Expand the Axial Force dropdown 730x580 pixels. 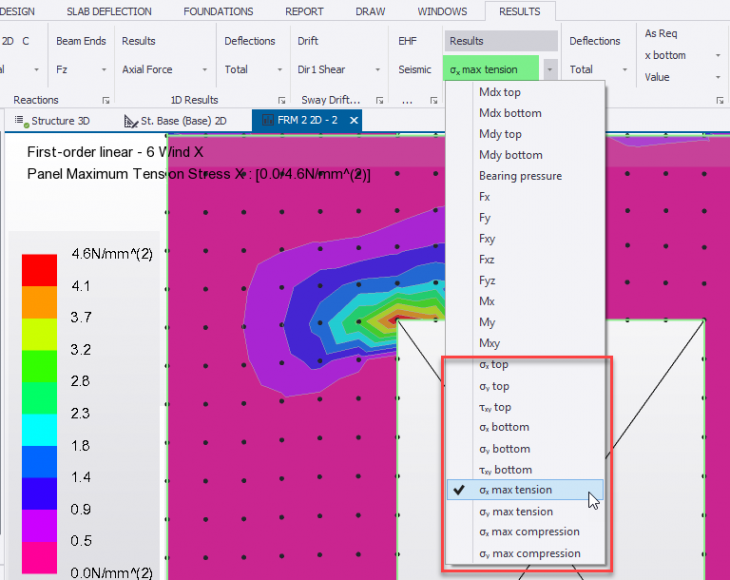204,70
